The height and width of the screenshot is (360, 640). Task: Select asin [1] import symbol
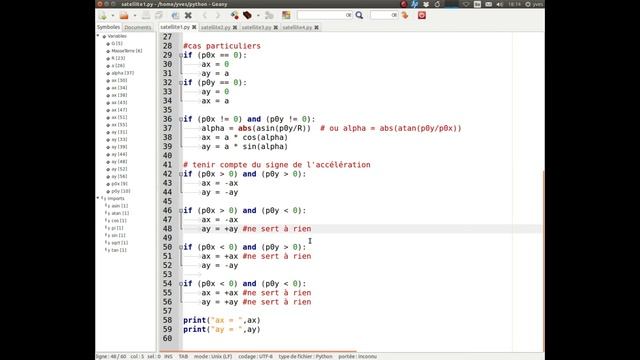[120, 206]
